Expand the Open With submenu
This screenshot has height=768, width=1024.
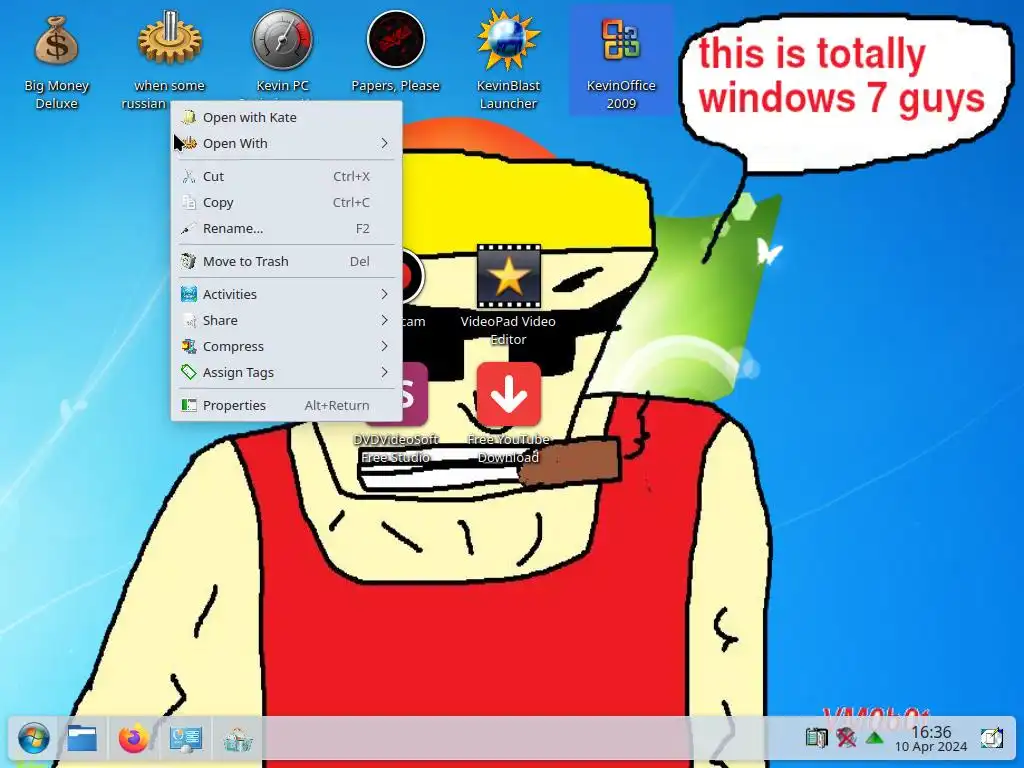tap(286, 144)
